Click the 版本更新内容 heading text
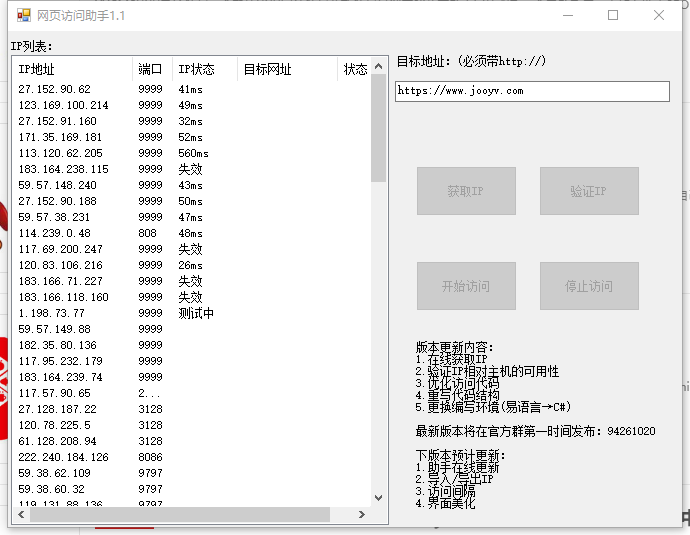This screenshot has height=535, width=690. [454, 347]
